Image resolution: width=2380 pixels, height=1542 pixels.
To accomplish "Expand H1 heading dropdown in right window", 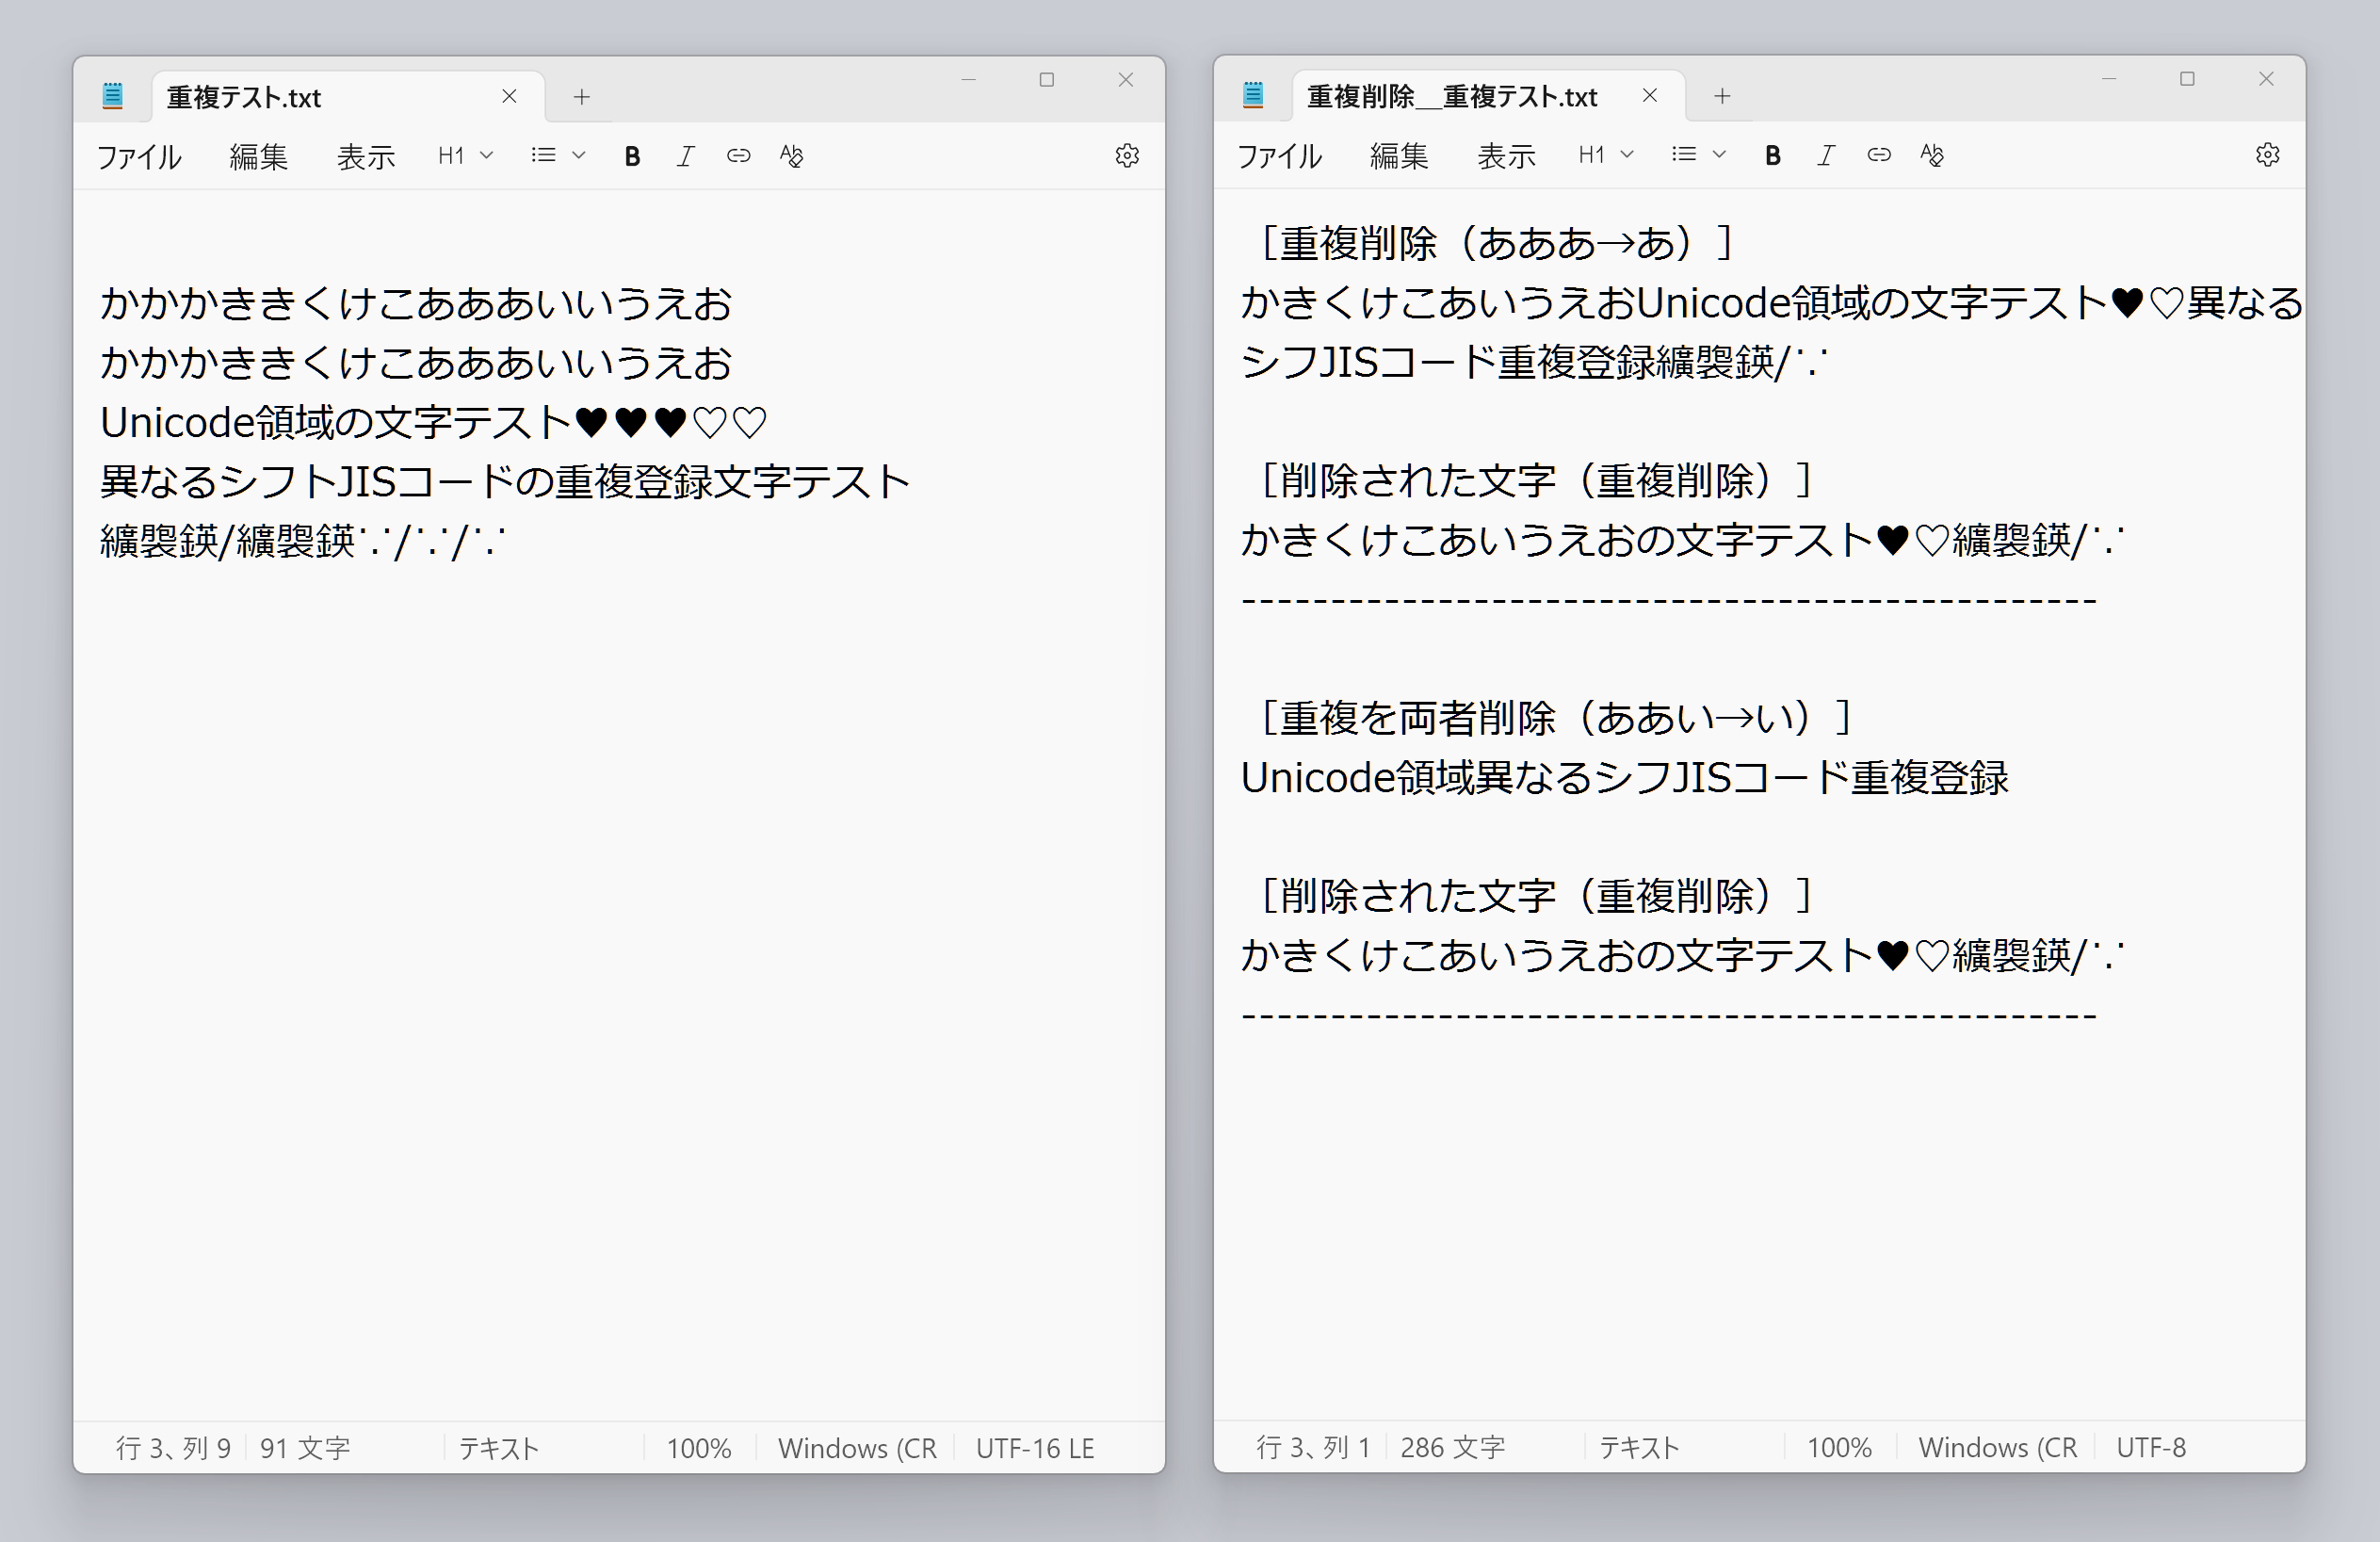I will click(x=1605, y=155).
